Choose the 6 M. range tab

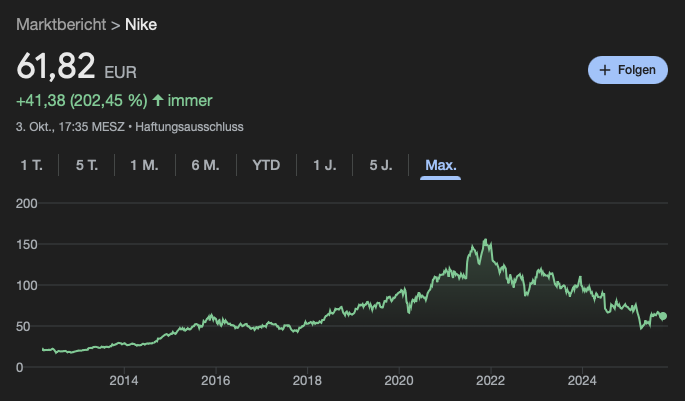point(205,165)
